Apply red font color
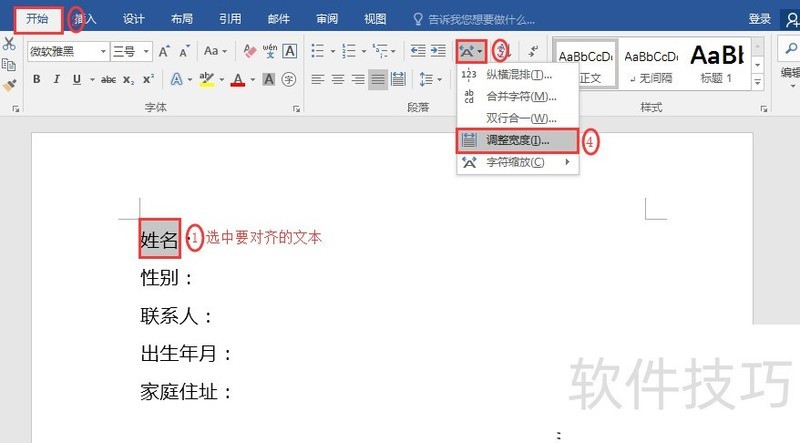800x443 pixels. (237, 79)
